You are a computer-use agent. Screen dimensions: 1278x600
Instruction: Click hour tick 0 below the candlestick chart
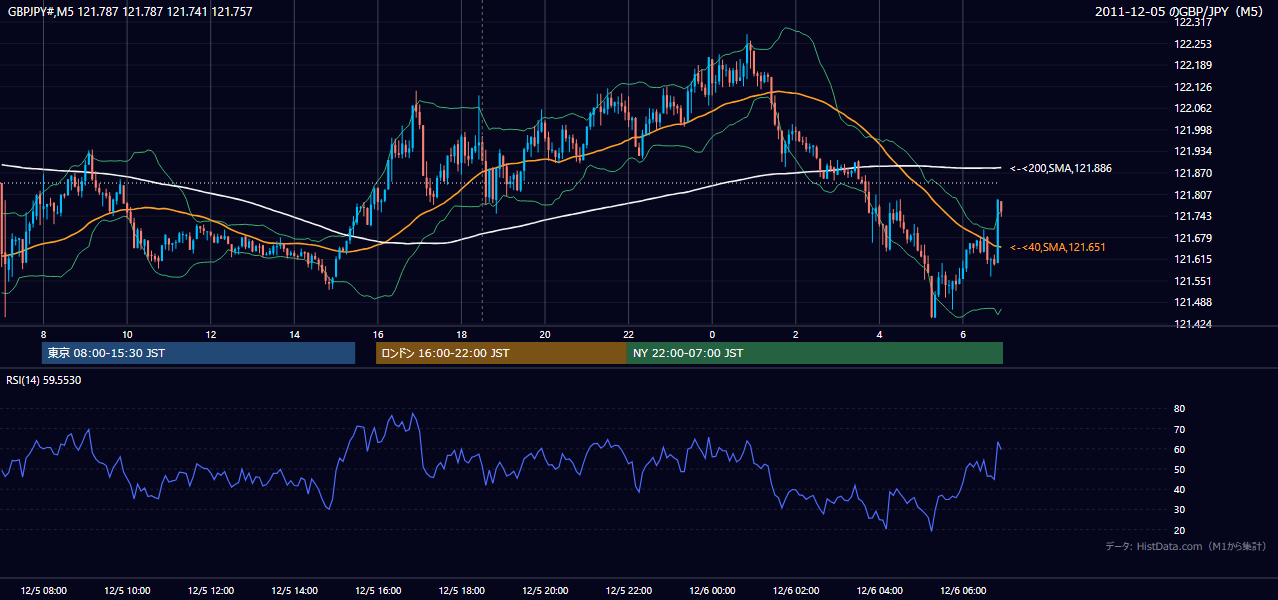click(712, 334)
